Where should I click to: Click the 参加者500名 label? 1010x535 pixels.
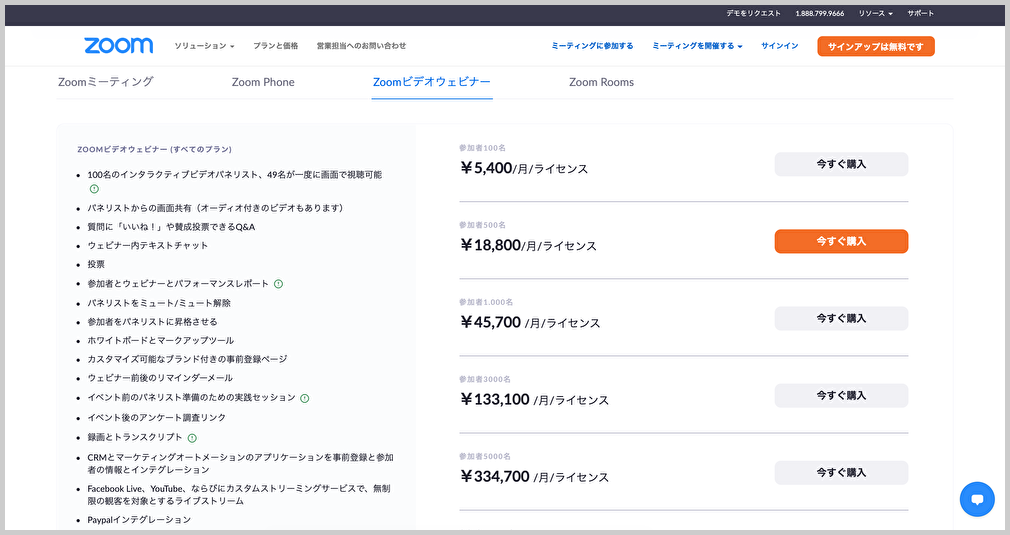[x=482, y=225]
